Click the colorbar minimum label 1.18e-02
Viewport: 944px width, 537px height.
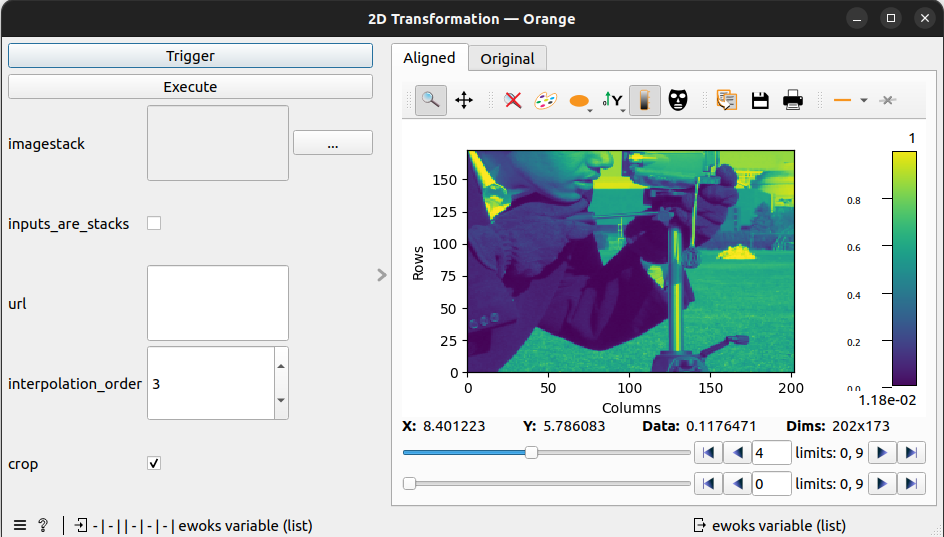pyautogui.click(x=887, y=400)
